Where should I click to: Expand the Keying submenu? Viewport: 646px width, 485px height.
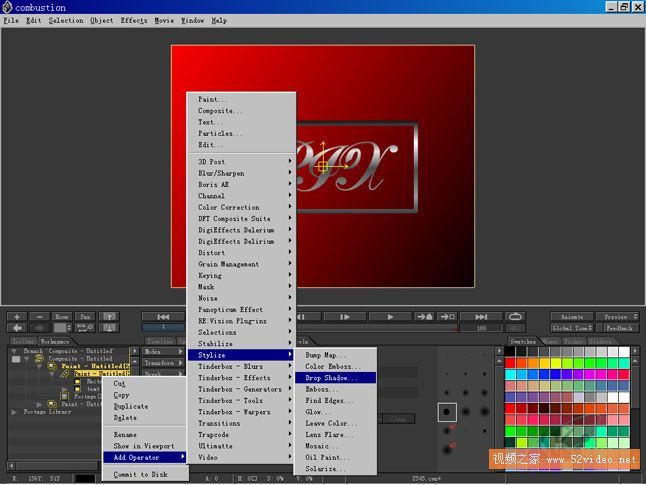pos(241,275)
